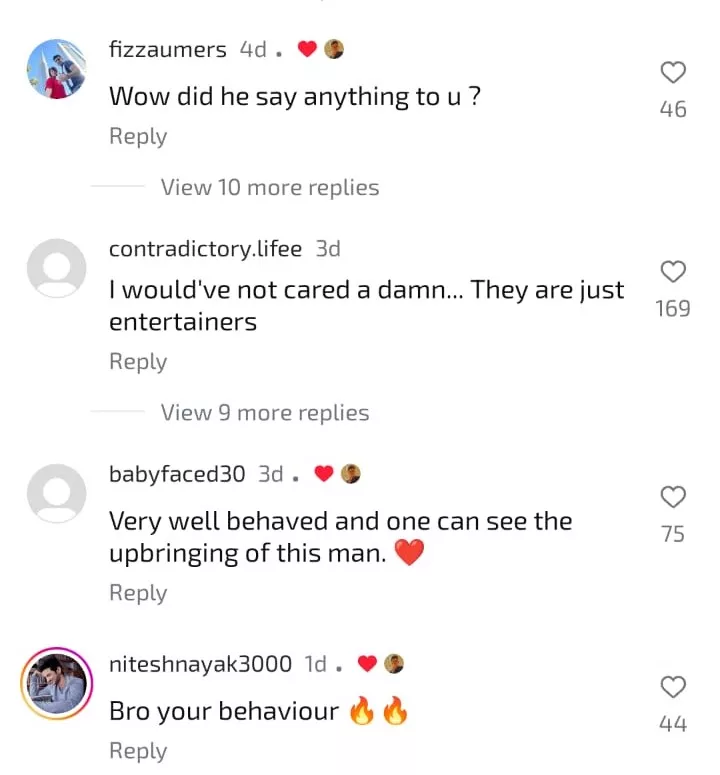Reply to babyfaced30's comment
The width and height of the screenshot is (720, 775).
138,593
